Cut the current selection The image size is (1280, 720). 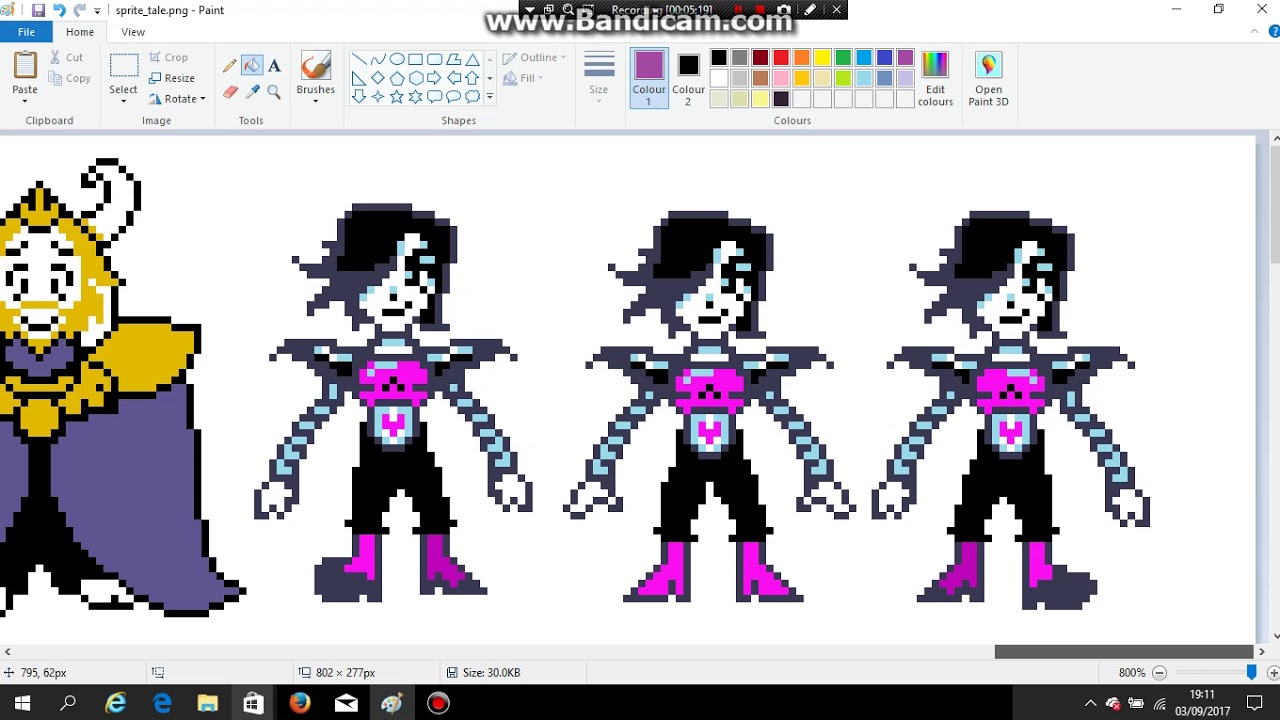[67, 57]
